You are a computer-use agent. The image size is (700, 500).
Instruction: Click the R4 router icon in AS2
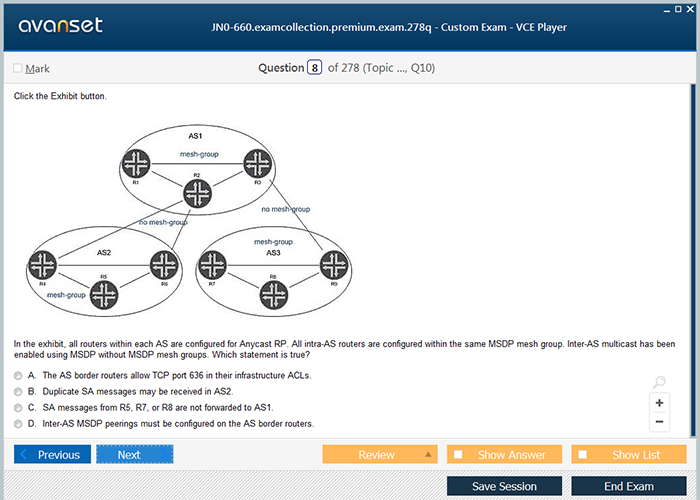42,265
